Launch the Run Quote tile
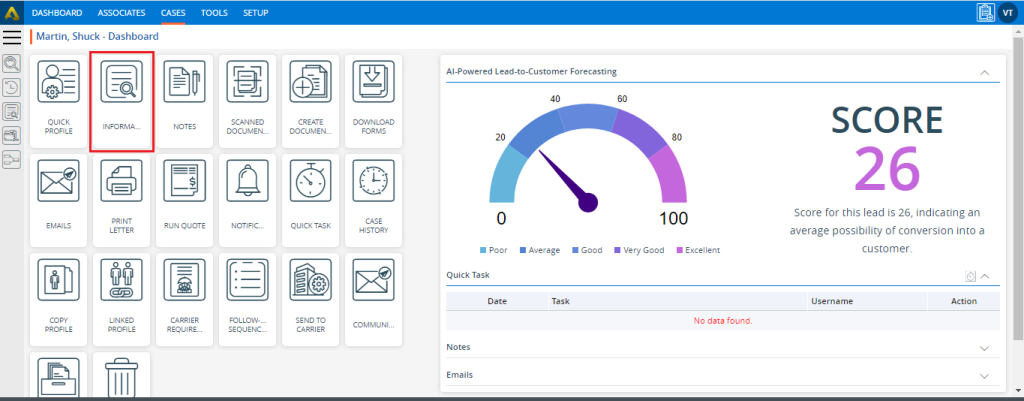The image size is (1024, 401). click(x=184, y=199)
